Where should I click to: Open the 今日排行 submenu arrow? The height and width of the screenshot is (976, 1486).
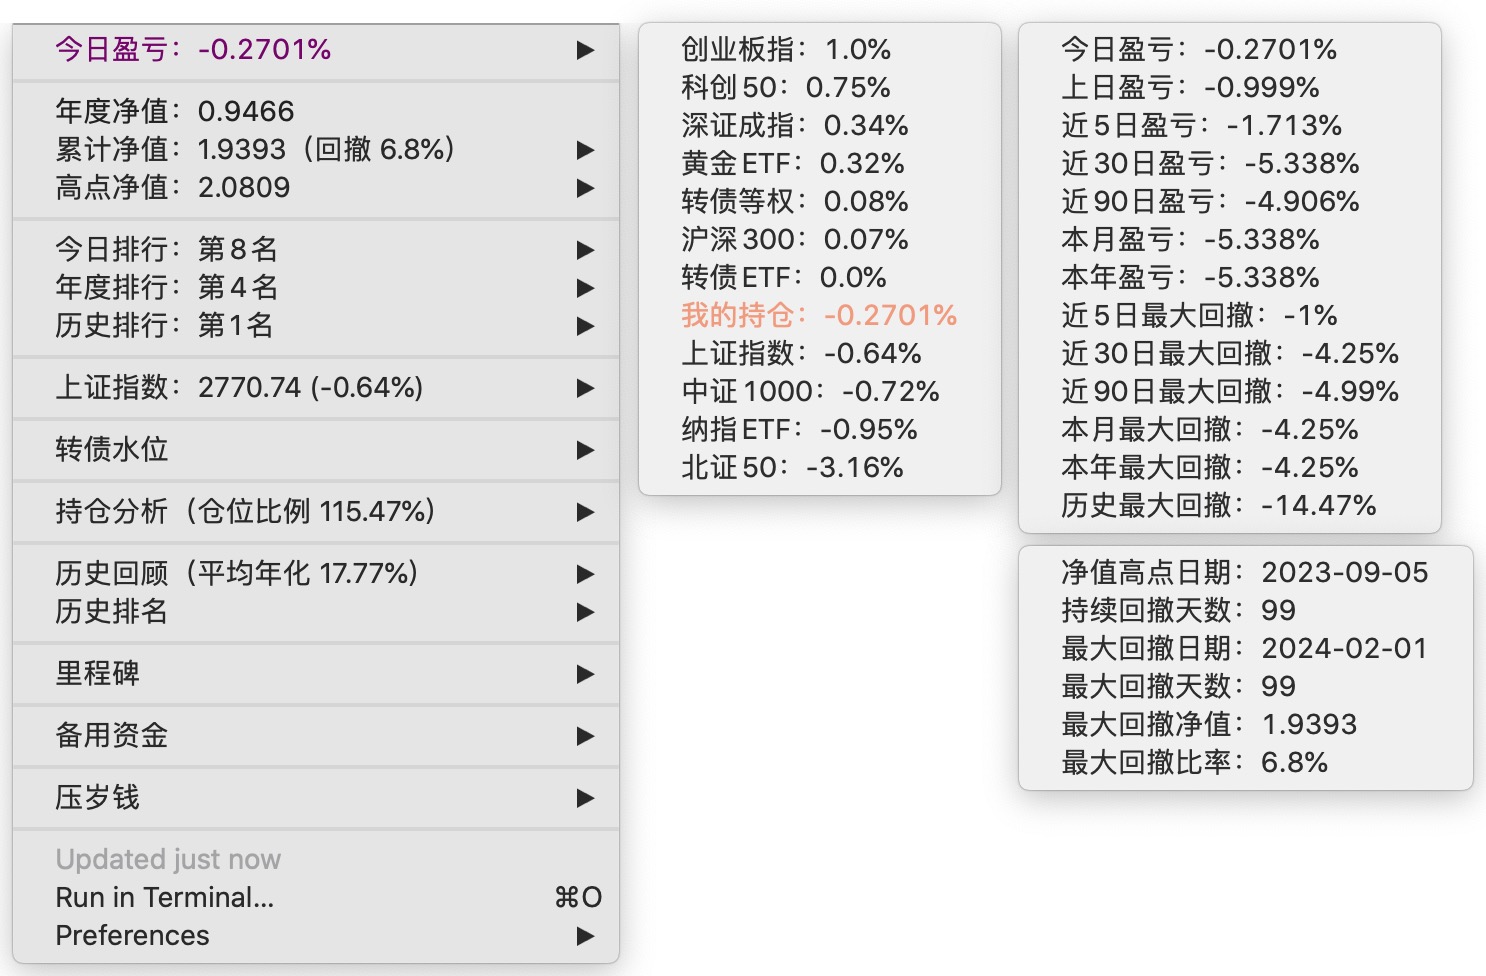click(586, 250)
